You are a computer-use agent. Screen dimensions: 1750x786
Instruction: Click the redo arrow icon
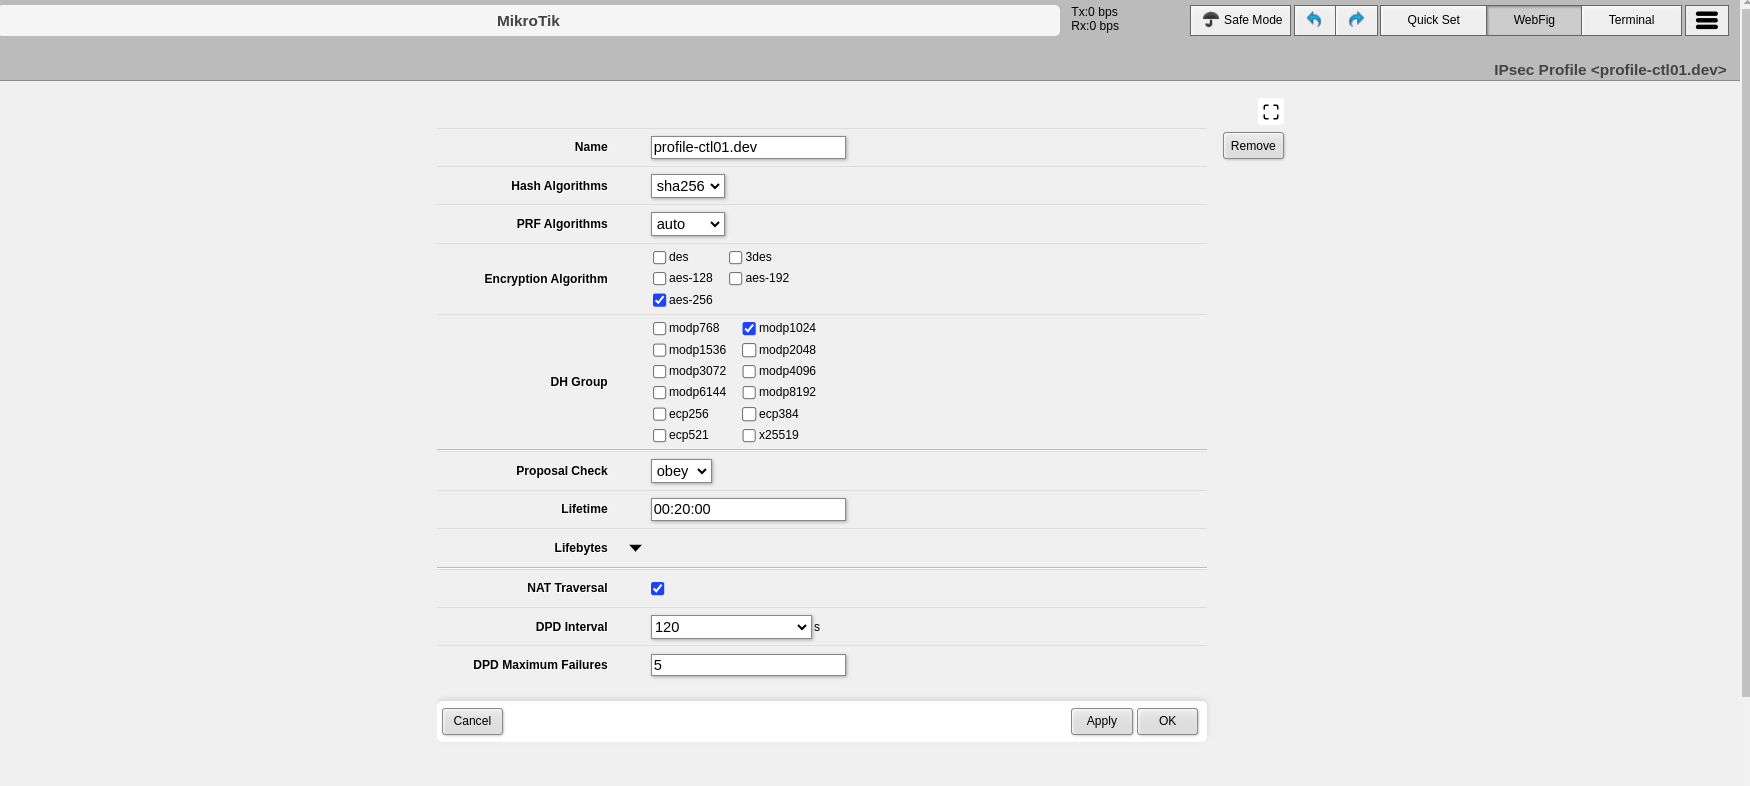(1356, 20)
